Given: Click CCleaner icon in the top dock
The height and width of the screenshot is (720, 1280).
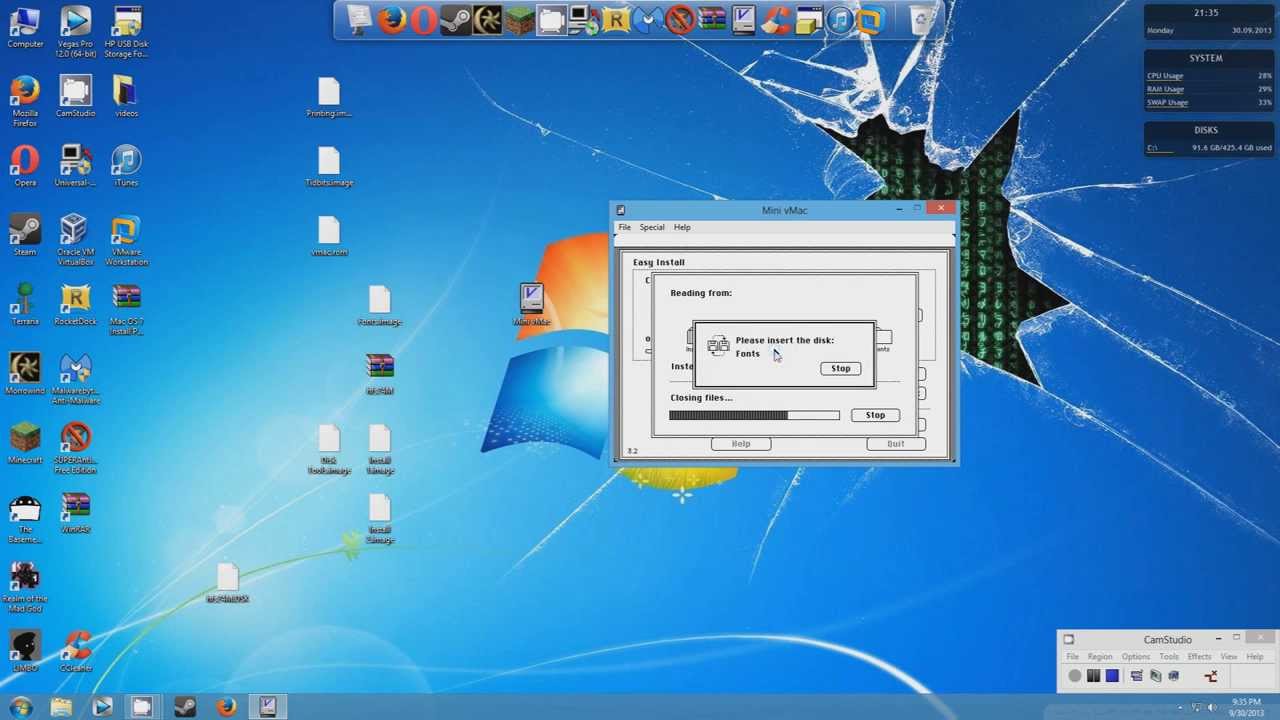Looking at the screenshot, I should [x=776, y=20].
